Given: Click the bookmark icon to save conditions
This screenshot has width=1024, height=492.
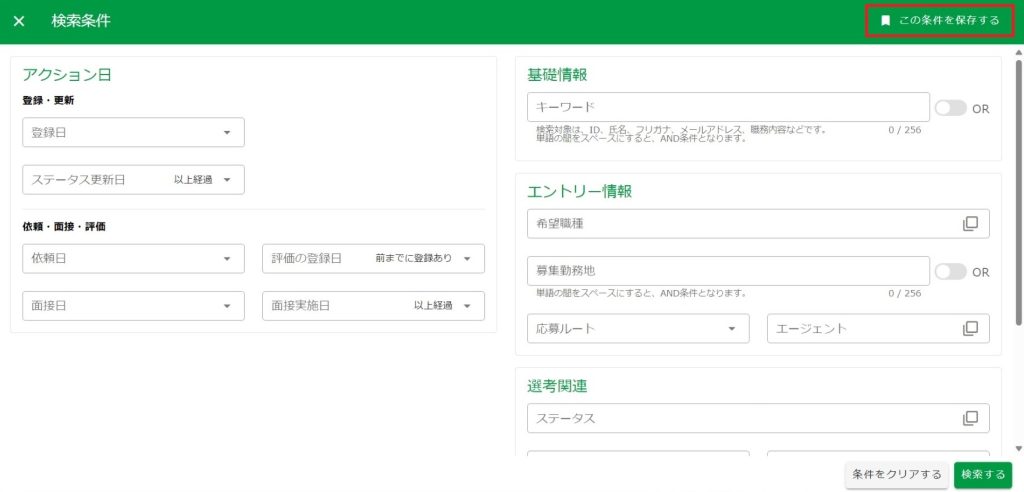Looking at the screenshot, I should pyautogui.click(x=885, y=21).
